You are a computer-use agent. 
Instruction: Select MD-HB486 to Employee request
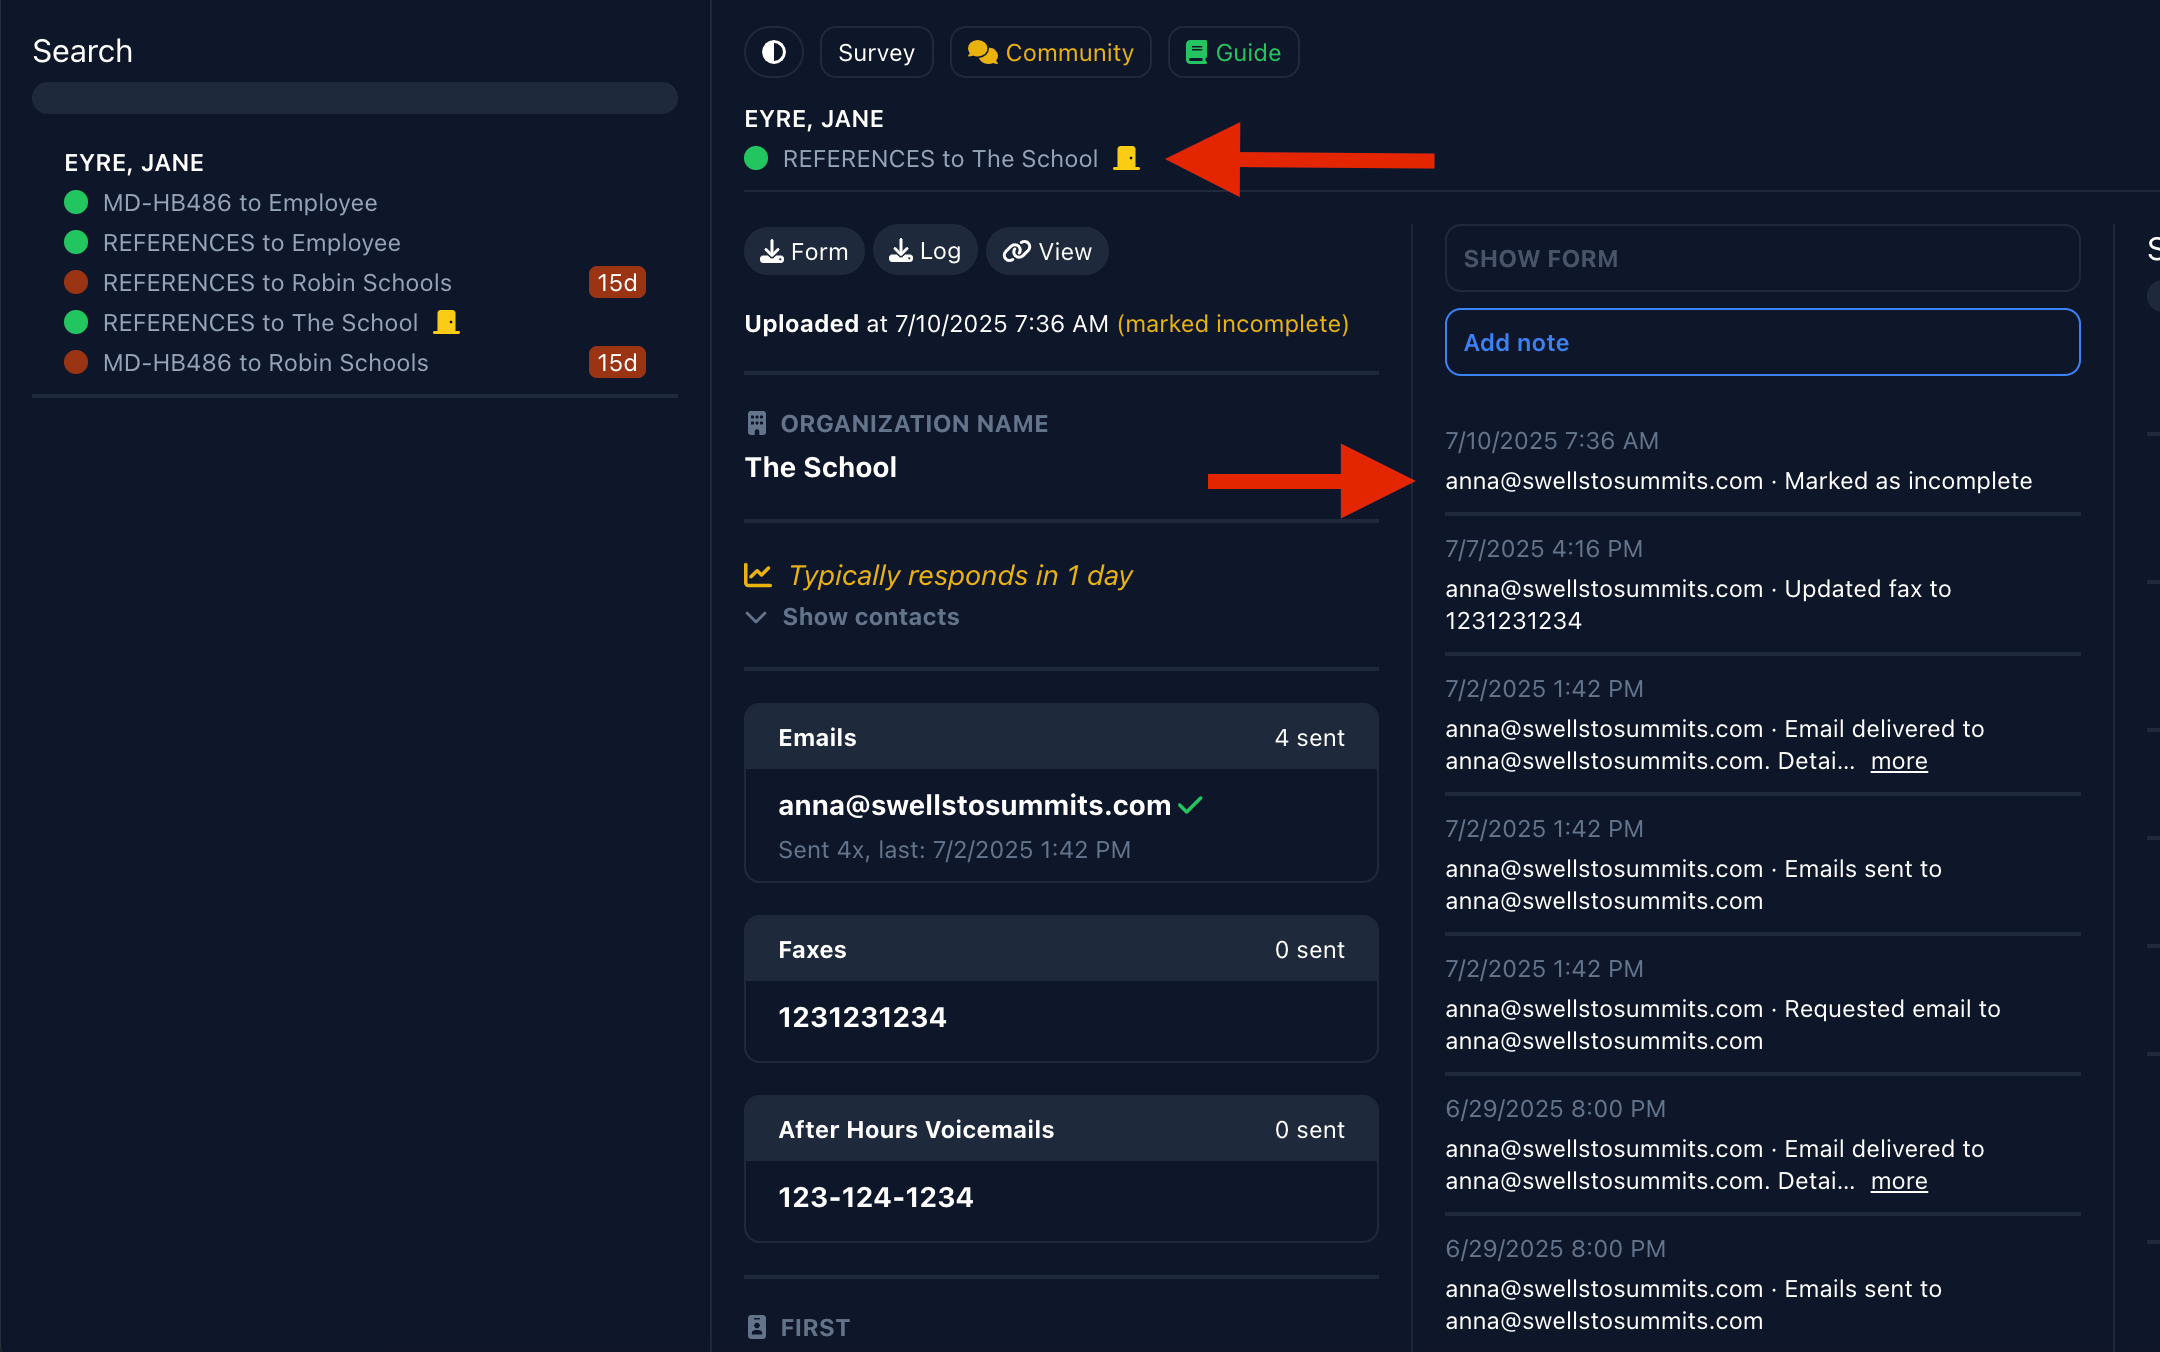(x=240, y=202)
